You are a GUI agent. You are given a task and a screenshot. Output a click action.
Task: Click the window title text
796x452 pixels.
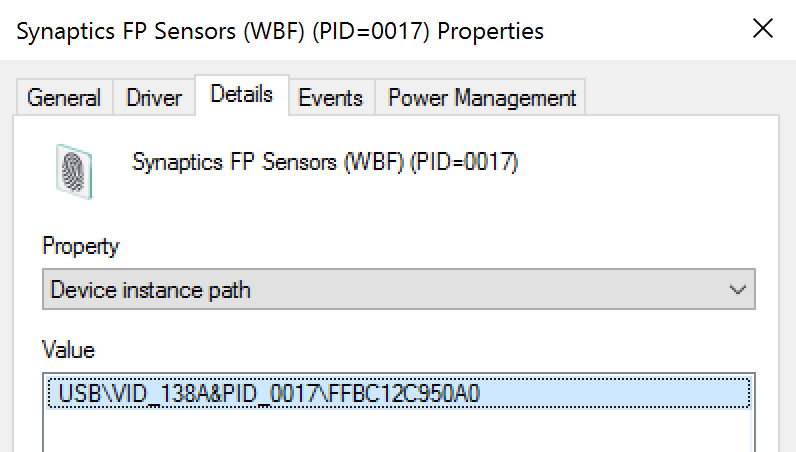[x=280, y=31]
